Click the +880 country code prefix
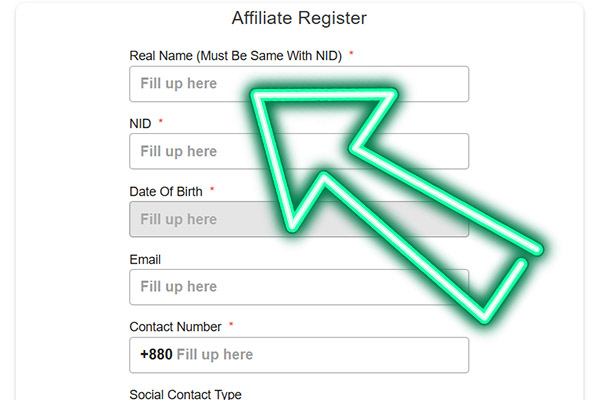 tap(156, 355)
